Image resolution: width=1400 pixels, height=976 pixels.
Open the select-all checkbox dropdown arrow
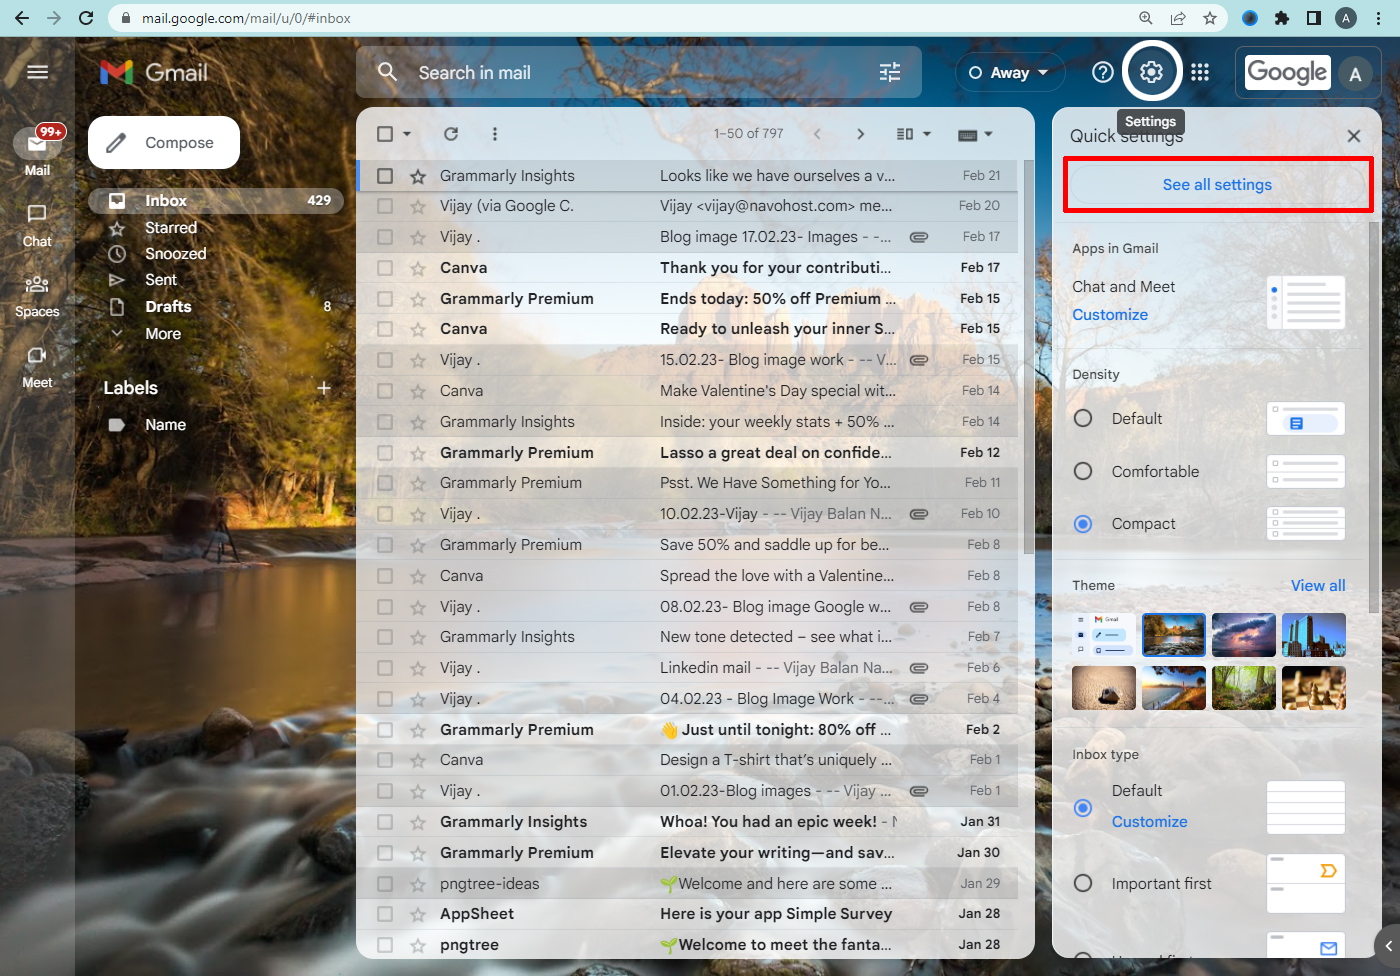[407, 134]
